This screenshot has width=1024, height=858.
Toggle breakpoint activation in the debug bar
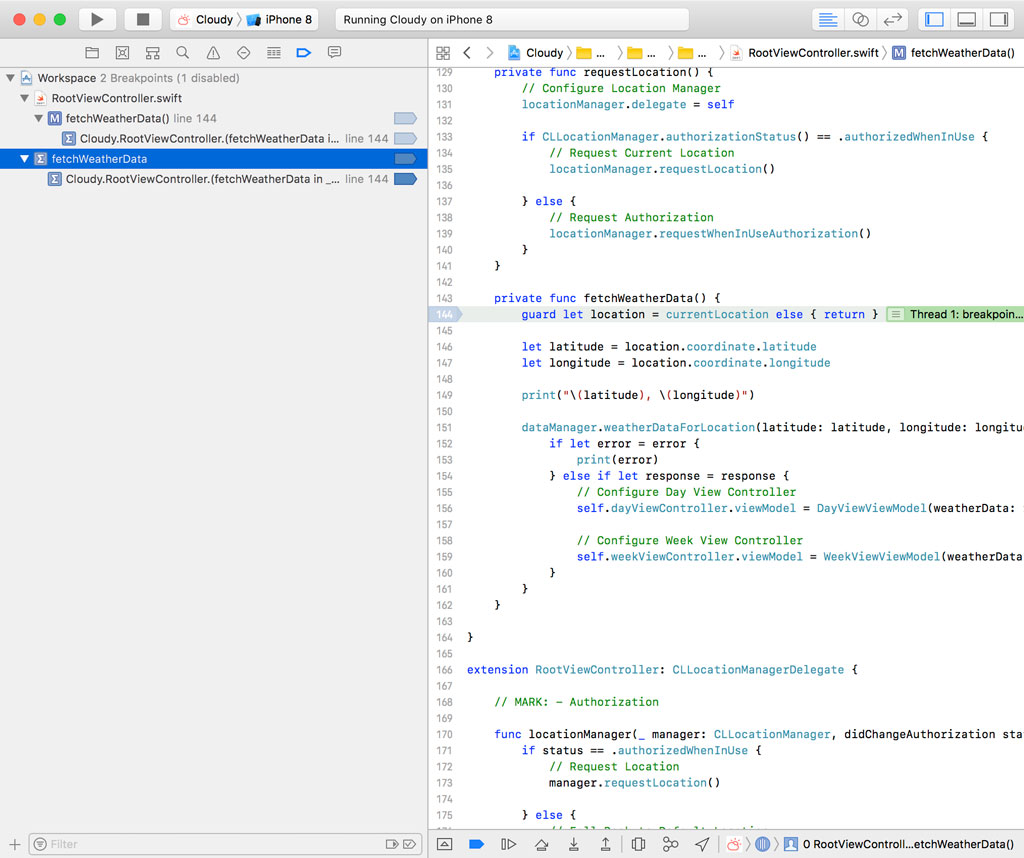point(477,844)
